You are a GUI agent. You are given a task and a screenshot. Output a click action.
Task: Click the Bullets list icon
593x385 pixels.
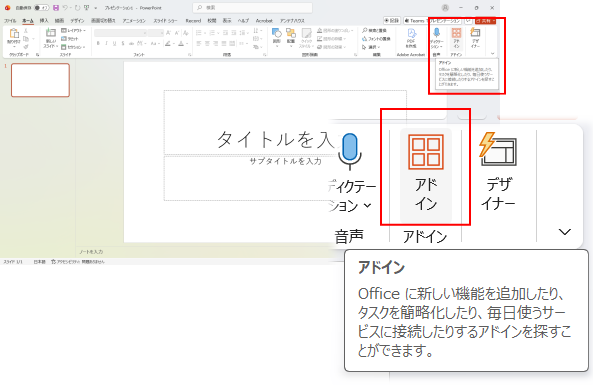[x=199, y=33]
